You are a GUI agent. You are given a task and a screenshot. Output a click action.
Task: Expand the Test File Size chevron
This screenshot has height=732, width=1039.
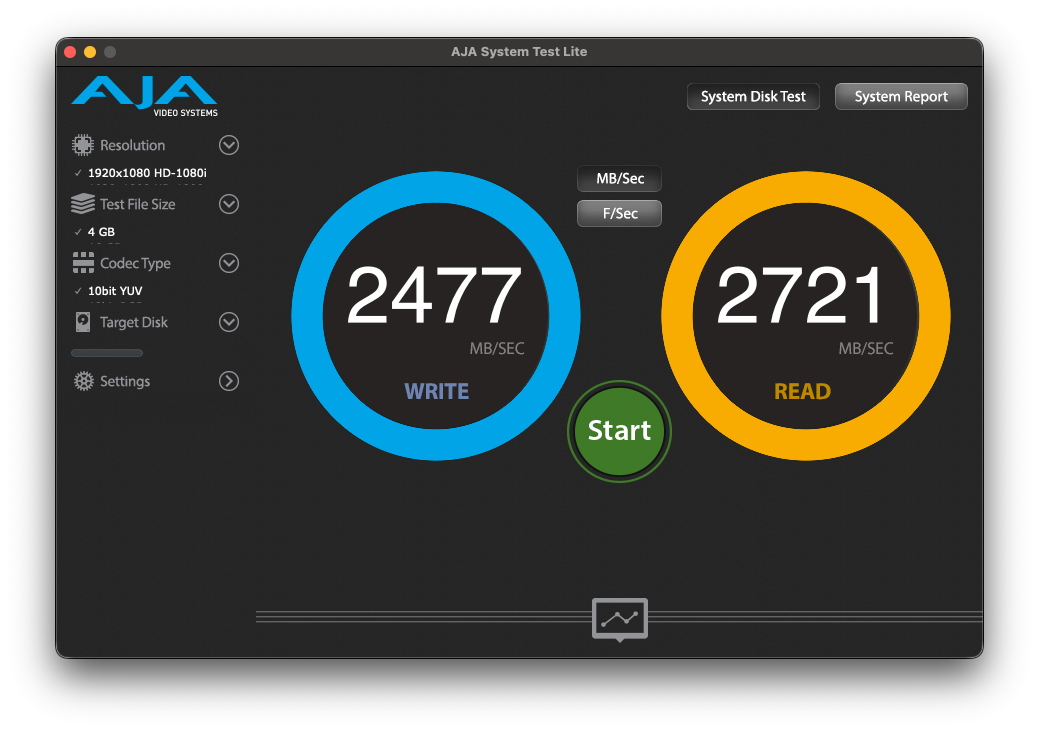[x=229, y=204]
